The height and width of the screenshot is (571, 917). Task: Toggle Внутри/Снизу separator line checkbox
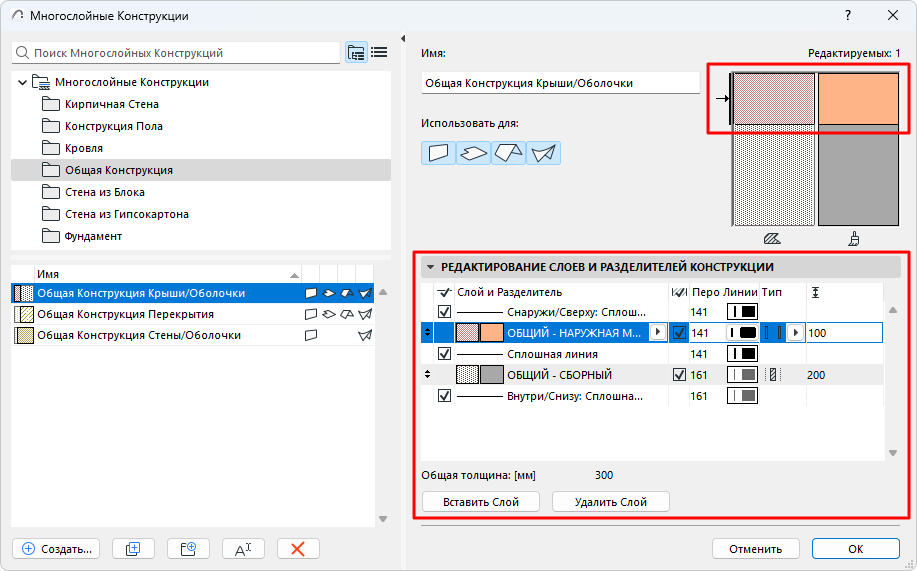(444, 396)
